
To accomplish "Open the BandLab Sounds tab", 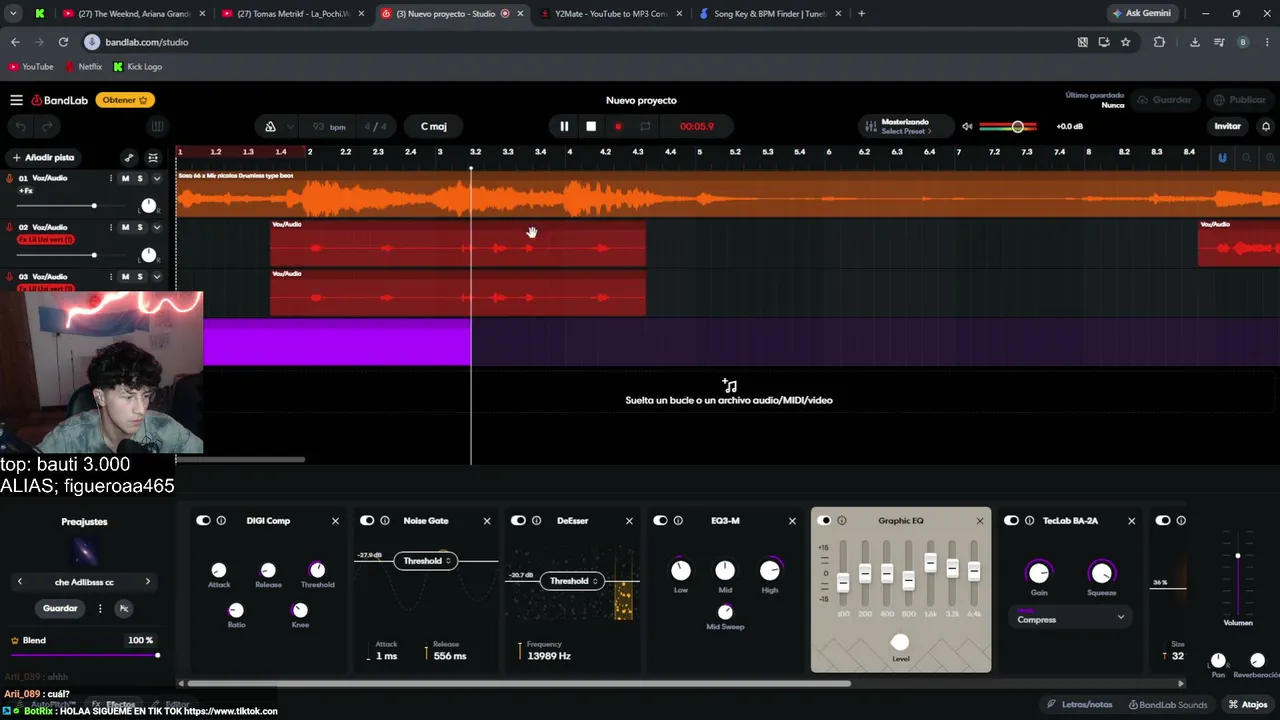I will click(1167, 705).
